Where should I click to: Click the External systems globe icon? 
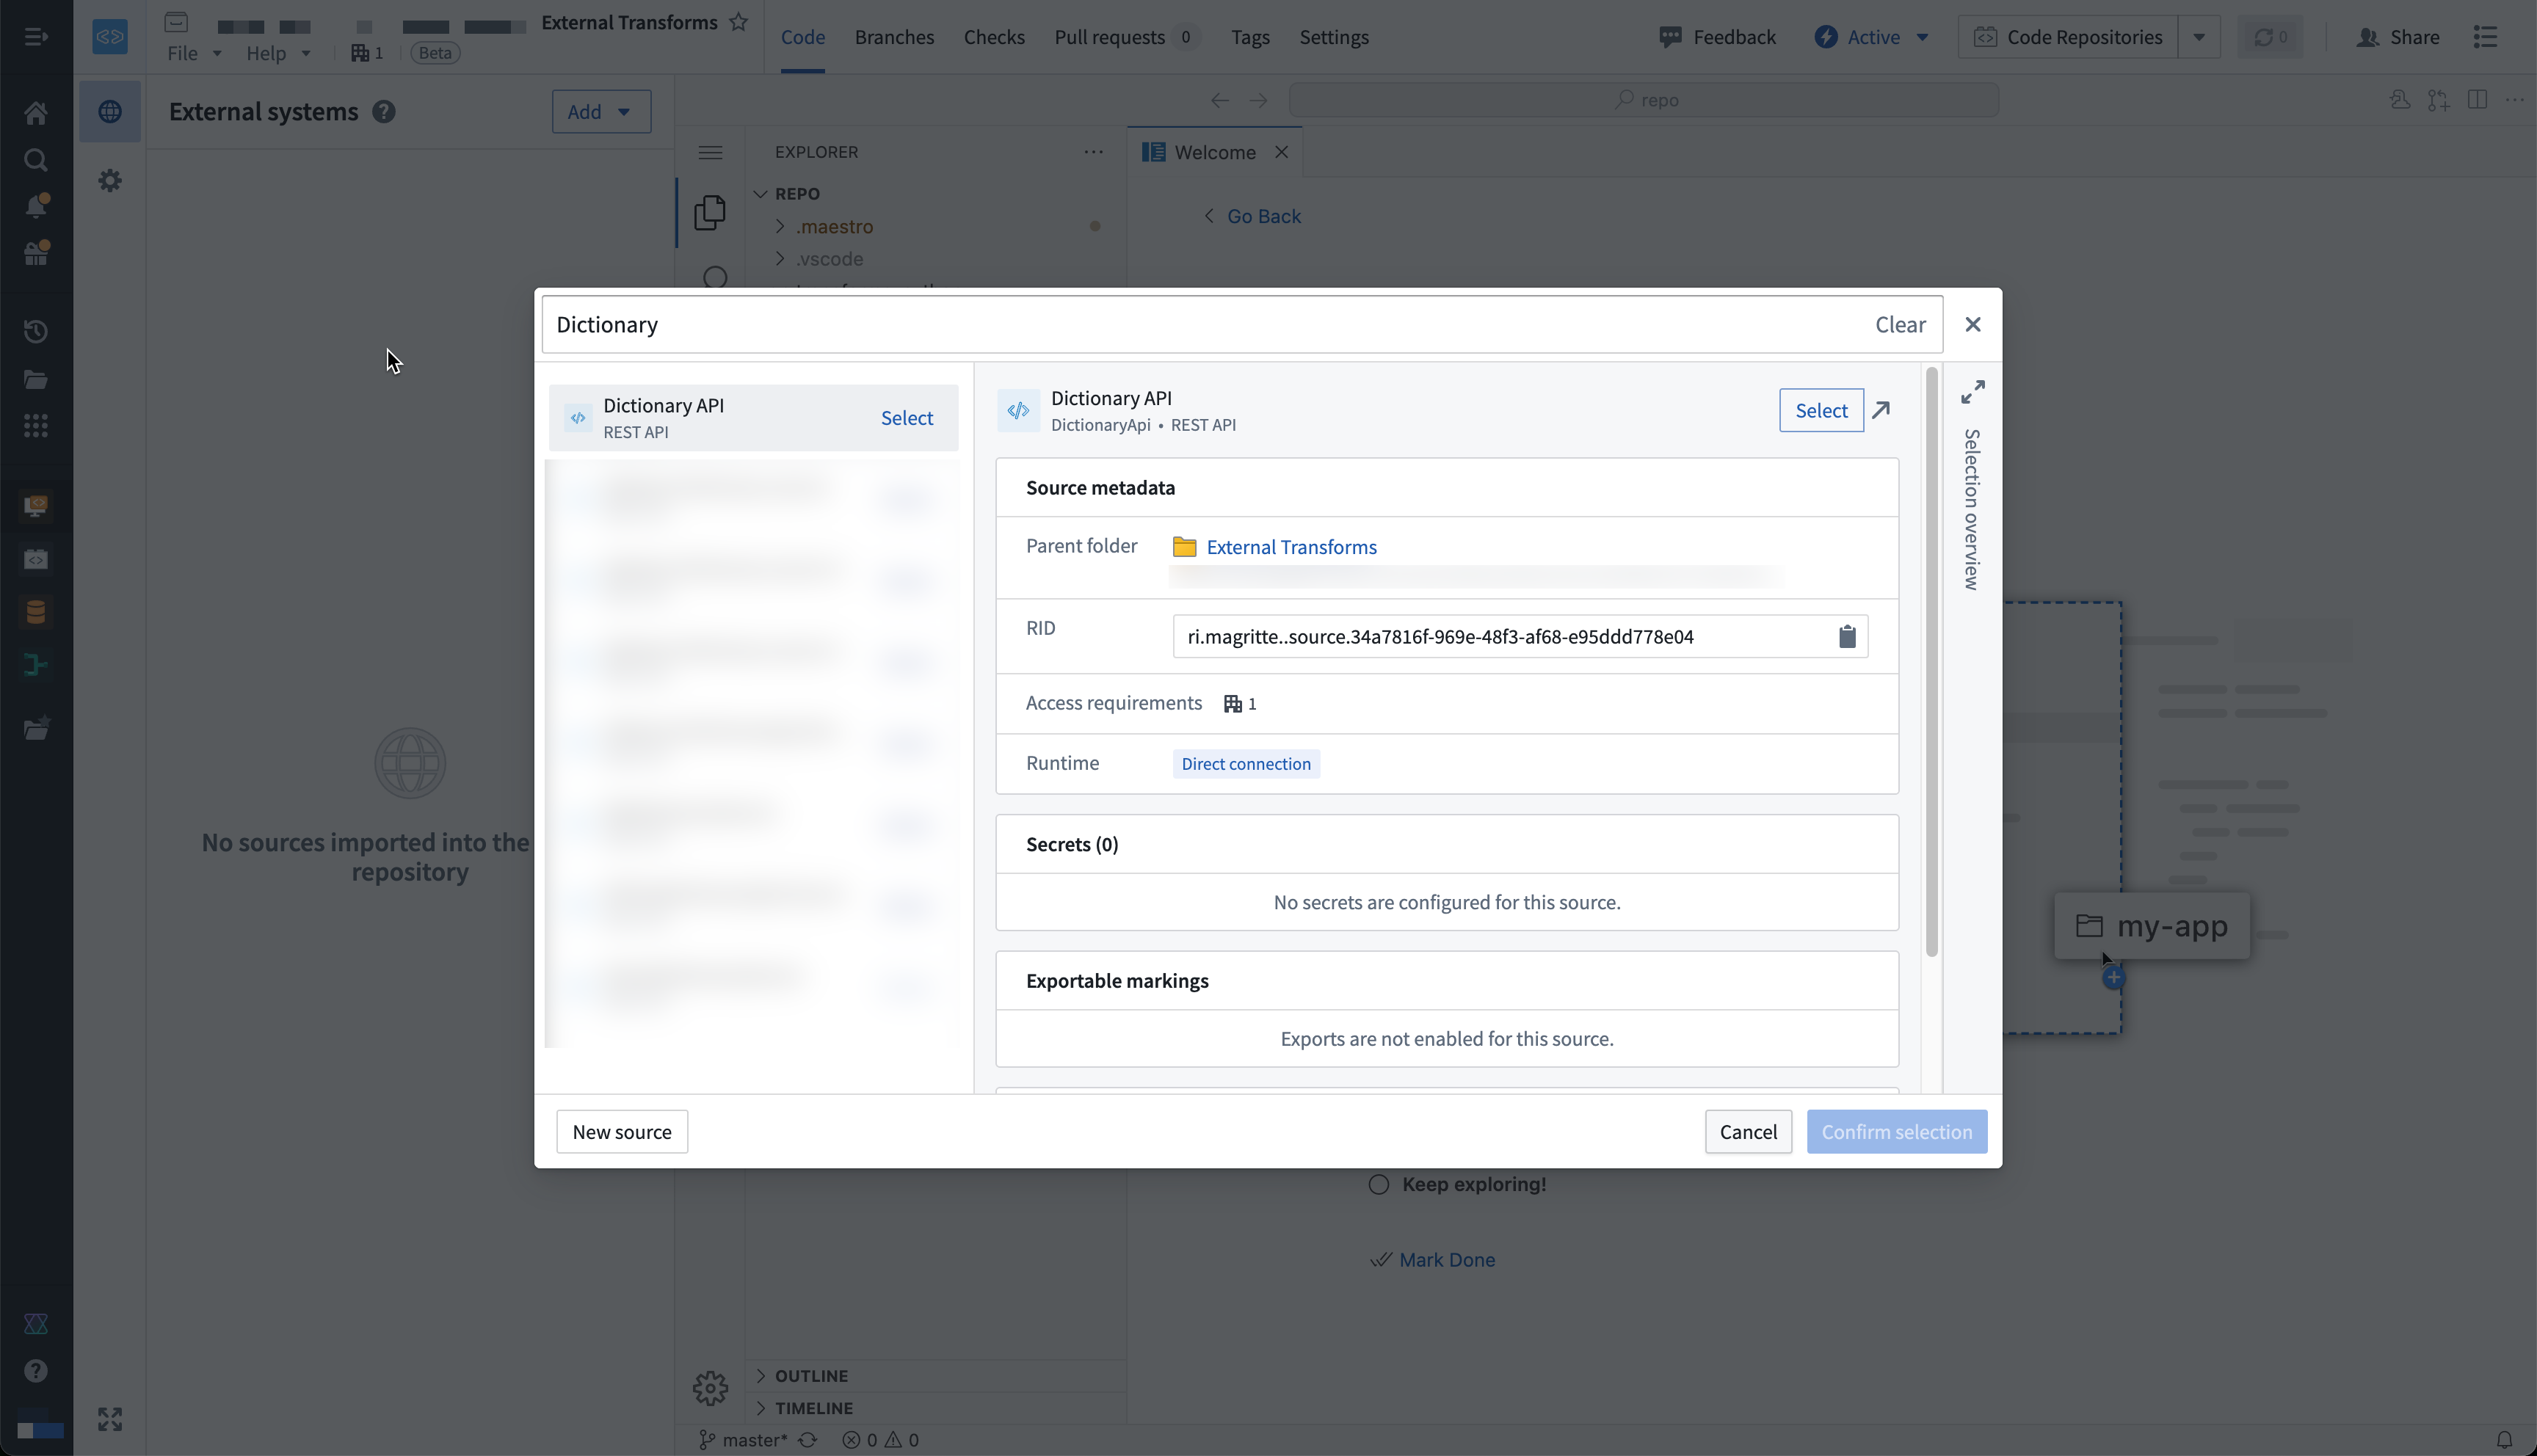pyautogui.click(x=110, y=111)
